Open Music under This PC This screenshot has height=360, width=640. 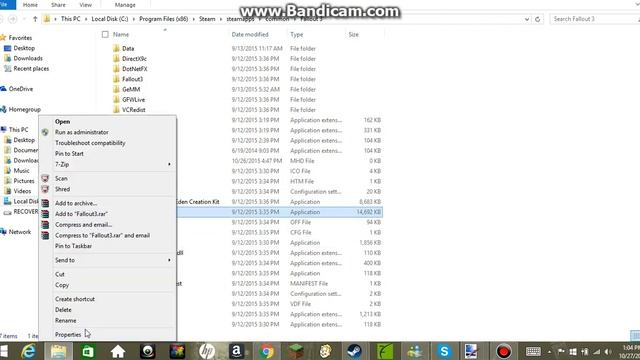tap(21, 171)
